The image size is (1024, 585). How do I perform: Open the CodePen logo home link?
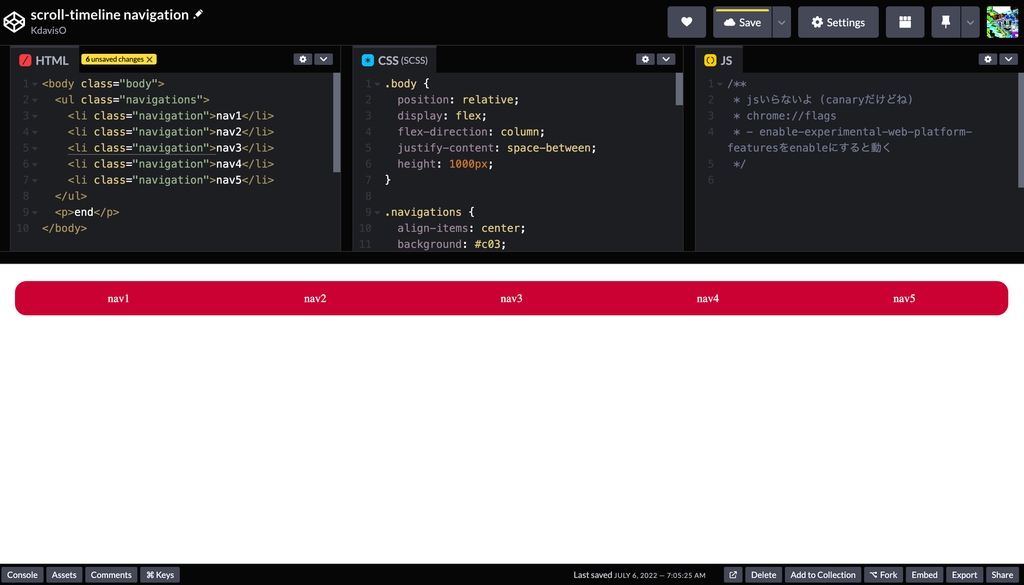point(14,22)
